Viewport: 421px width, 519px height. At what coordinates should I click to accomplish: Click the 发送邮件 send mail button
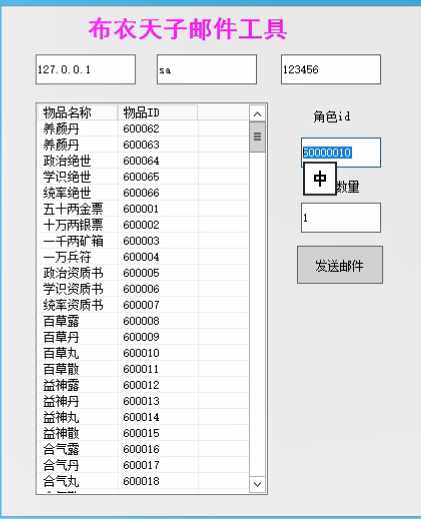340,265
